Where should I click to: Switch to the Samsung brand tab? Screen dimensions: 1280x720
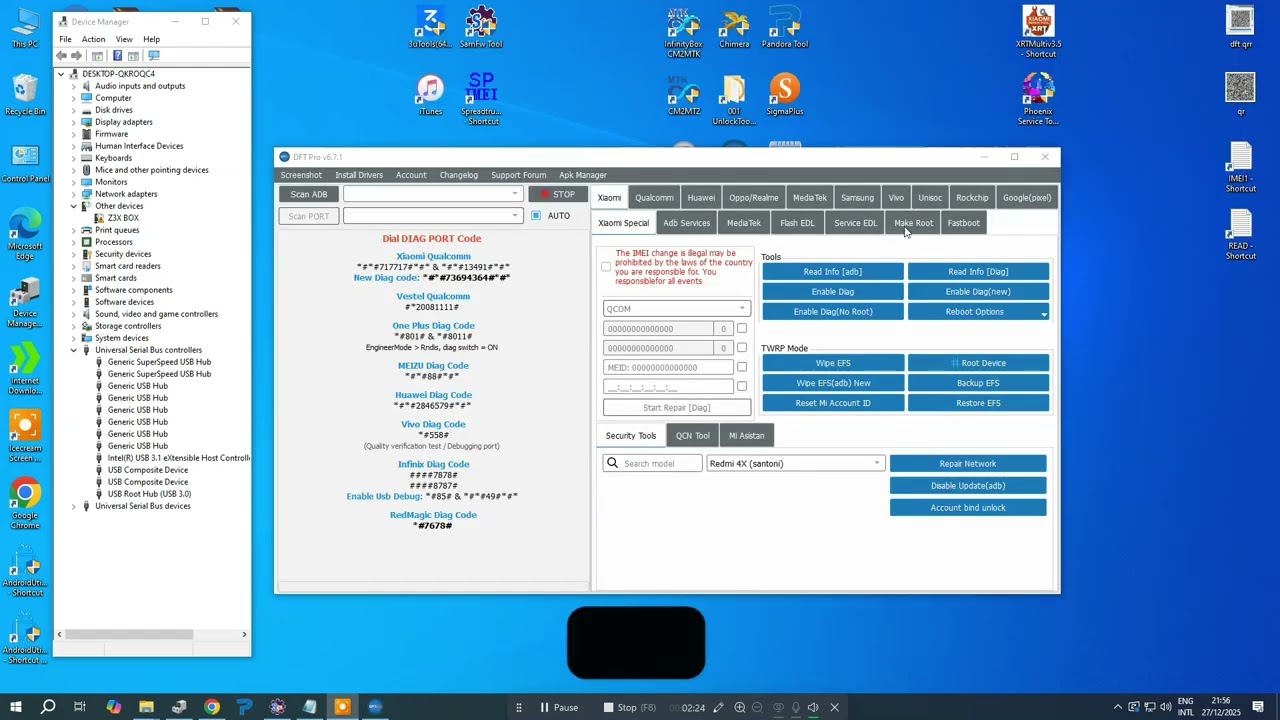coord(857,198)
